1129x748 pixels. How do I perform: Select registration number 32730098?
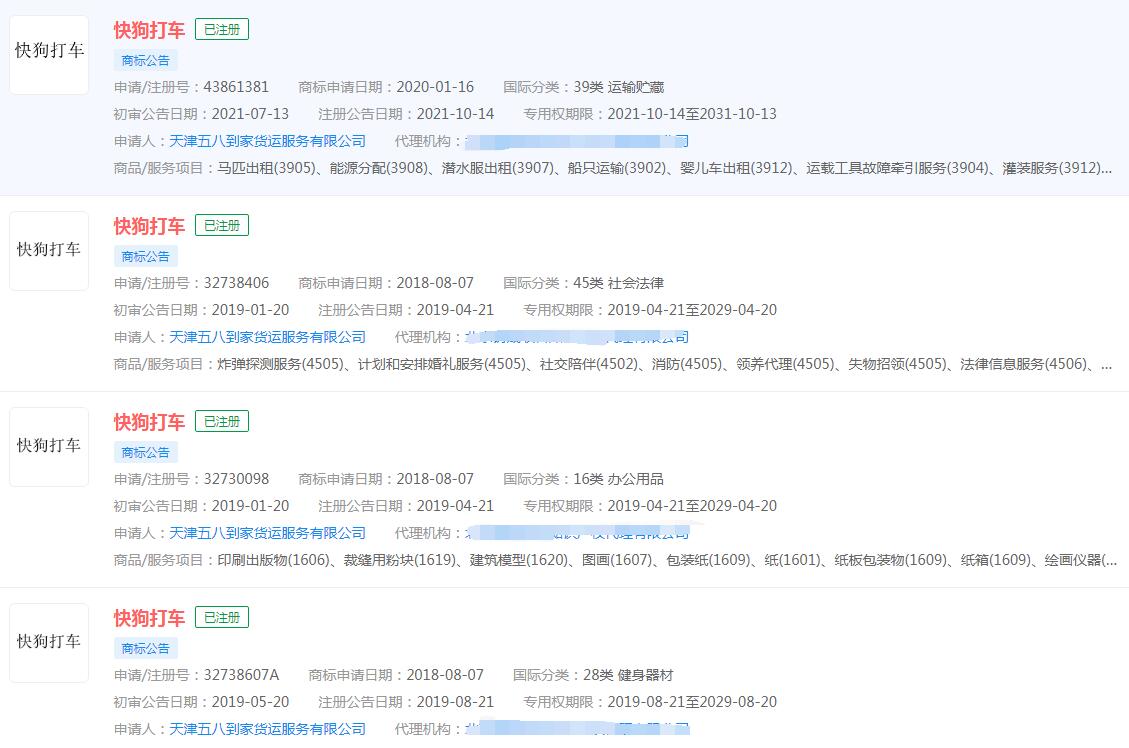pos(236,479)
